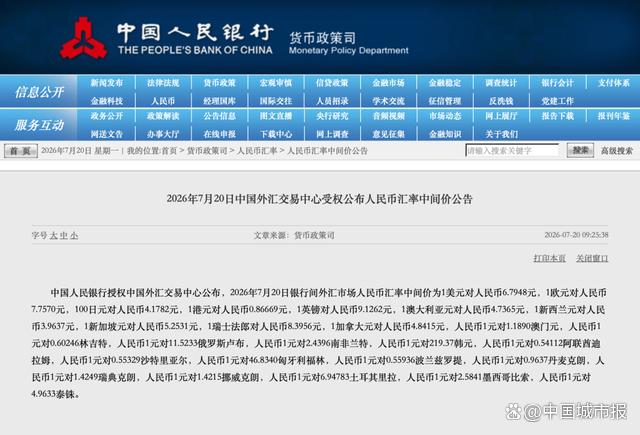Click the 文章来源: 货币政策司 text

point(294,235)
